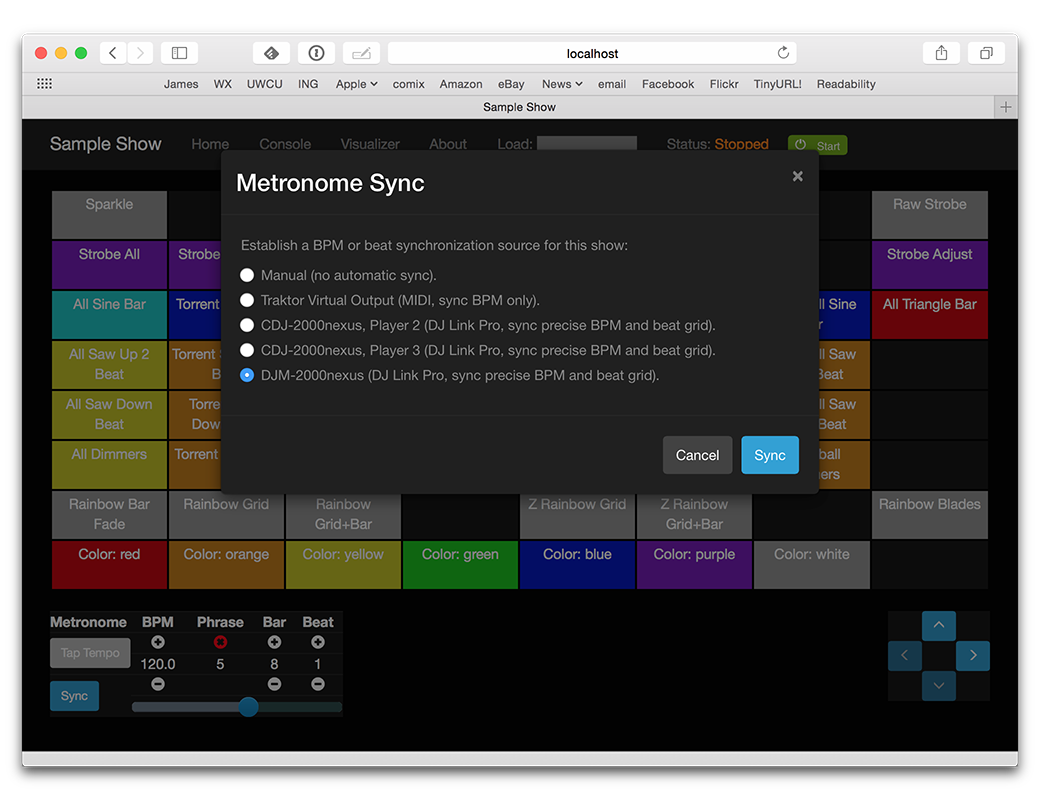This screenshot has width=1040, height=800.
Task: Move cue grid up with arrow
Action: [x=939, y=625]
